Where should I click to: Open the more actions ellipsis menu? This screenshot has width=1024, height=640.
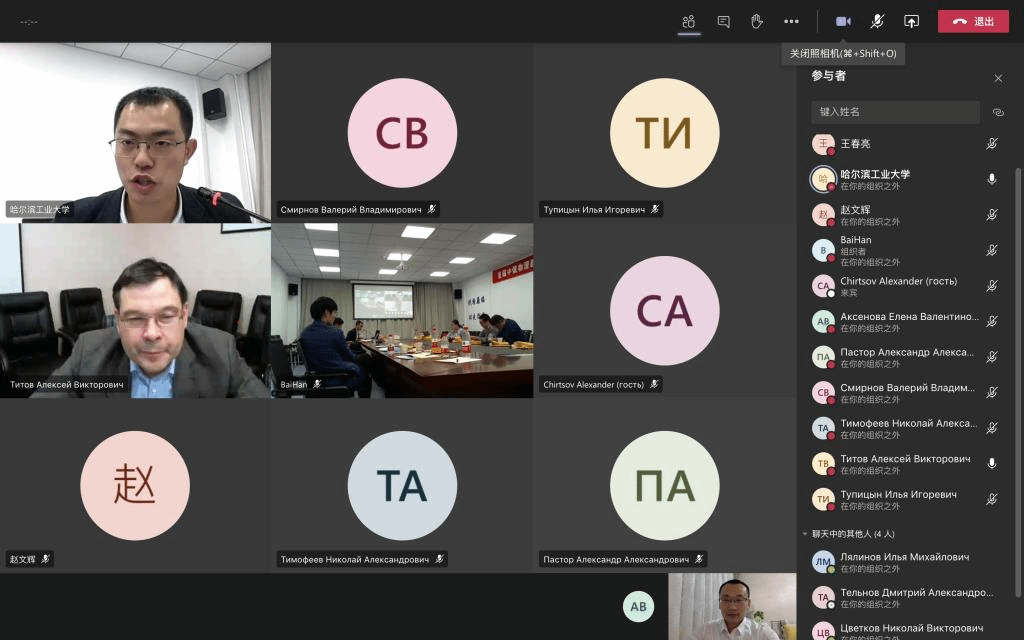point(791,21)
